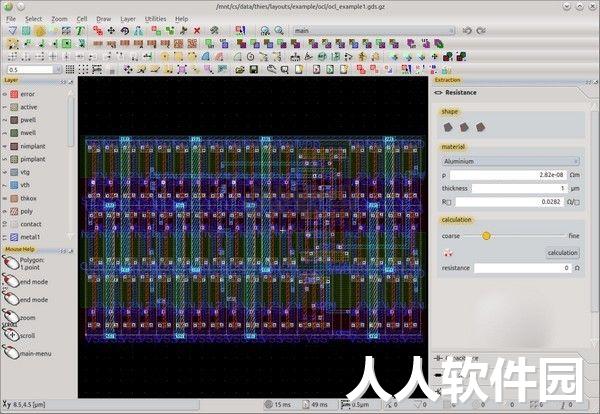Click the calculation button
The width and height of the screenshot is (600, 414).
(562, 253)
